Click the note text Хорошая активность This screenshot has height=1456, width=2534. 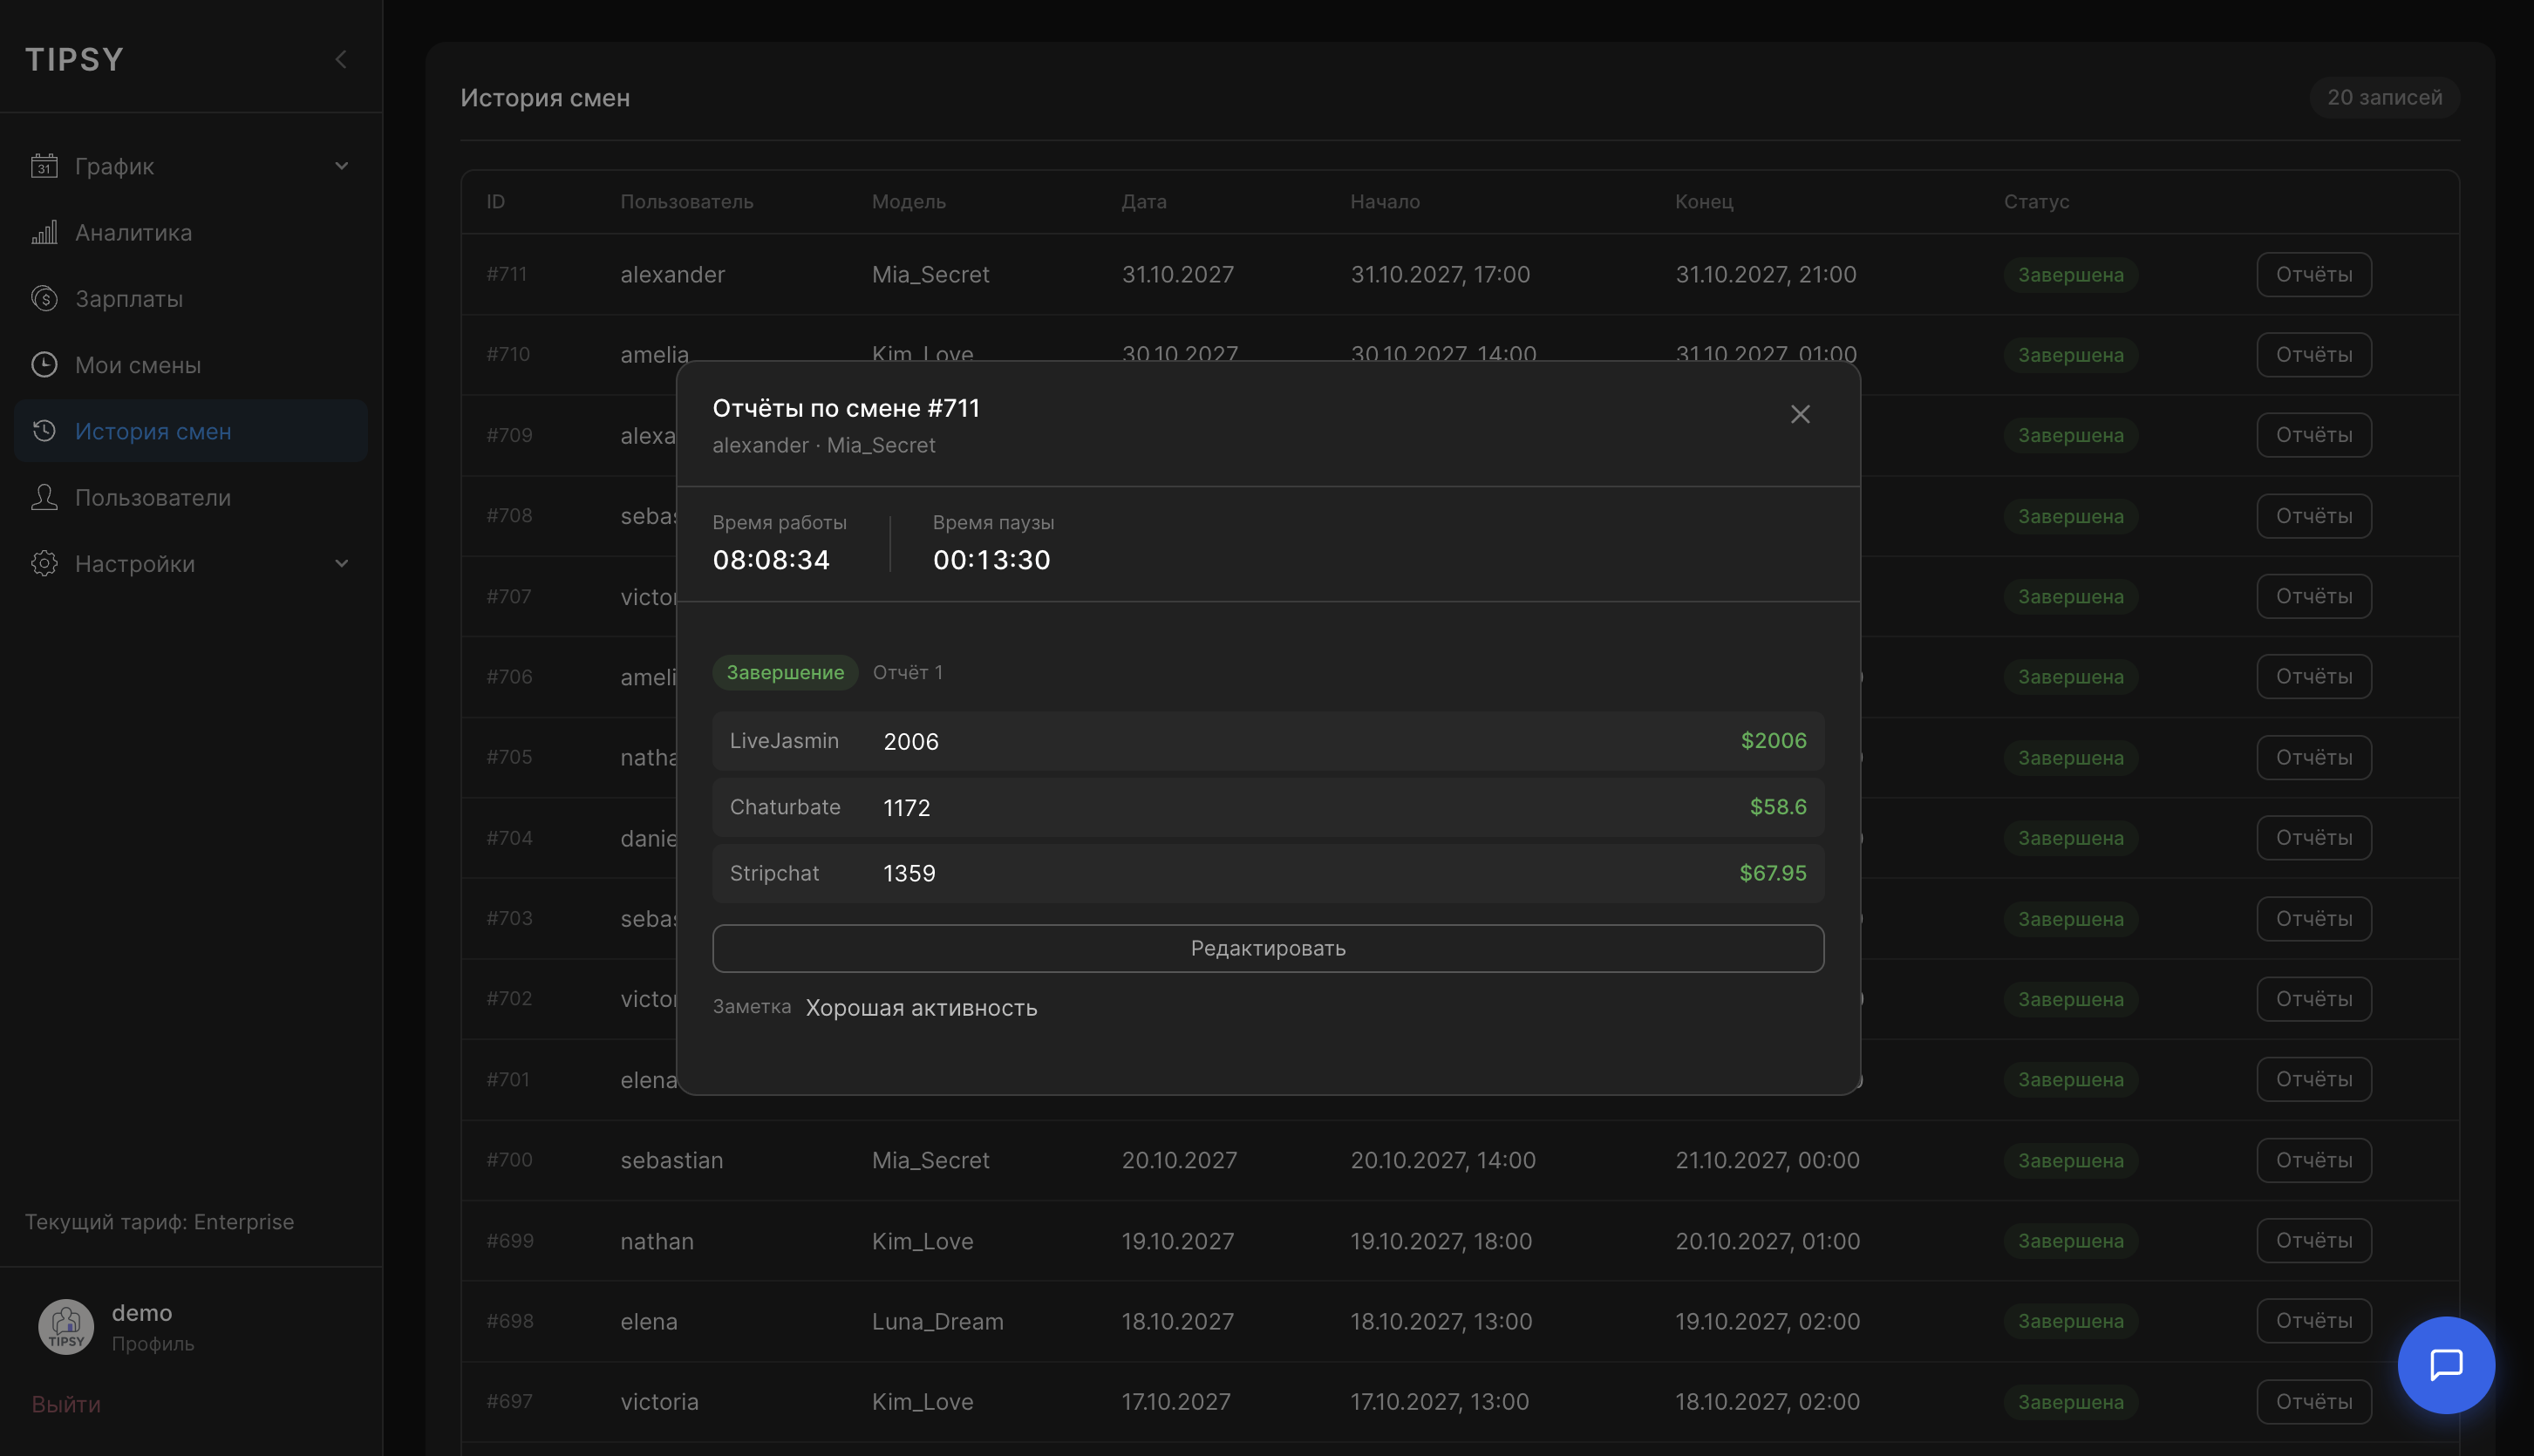[x=922, y=1007]
